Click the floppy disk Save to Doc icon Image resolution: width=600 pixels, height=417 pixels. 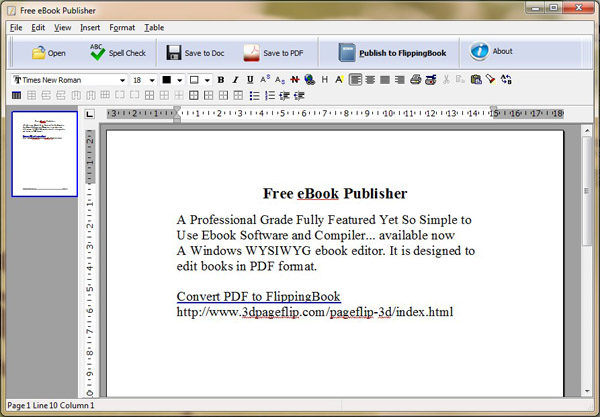[x=174, y=53]
